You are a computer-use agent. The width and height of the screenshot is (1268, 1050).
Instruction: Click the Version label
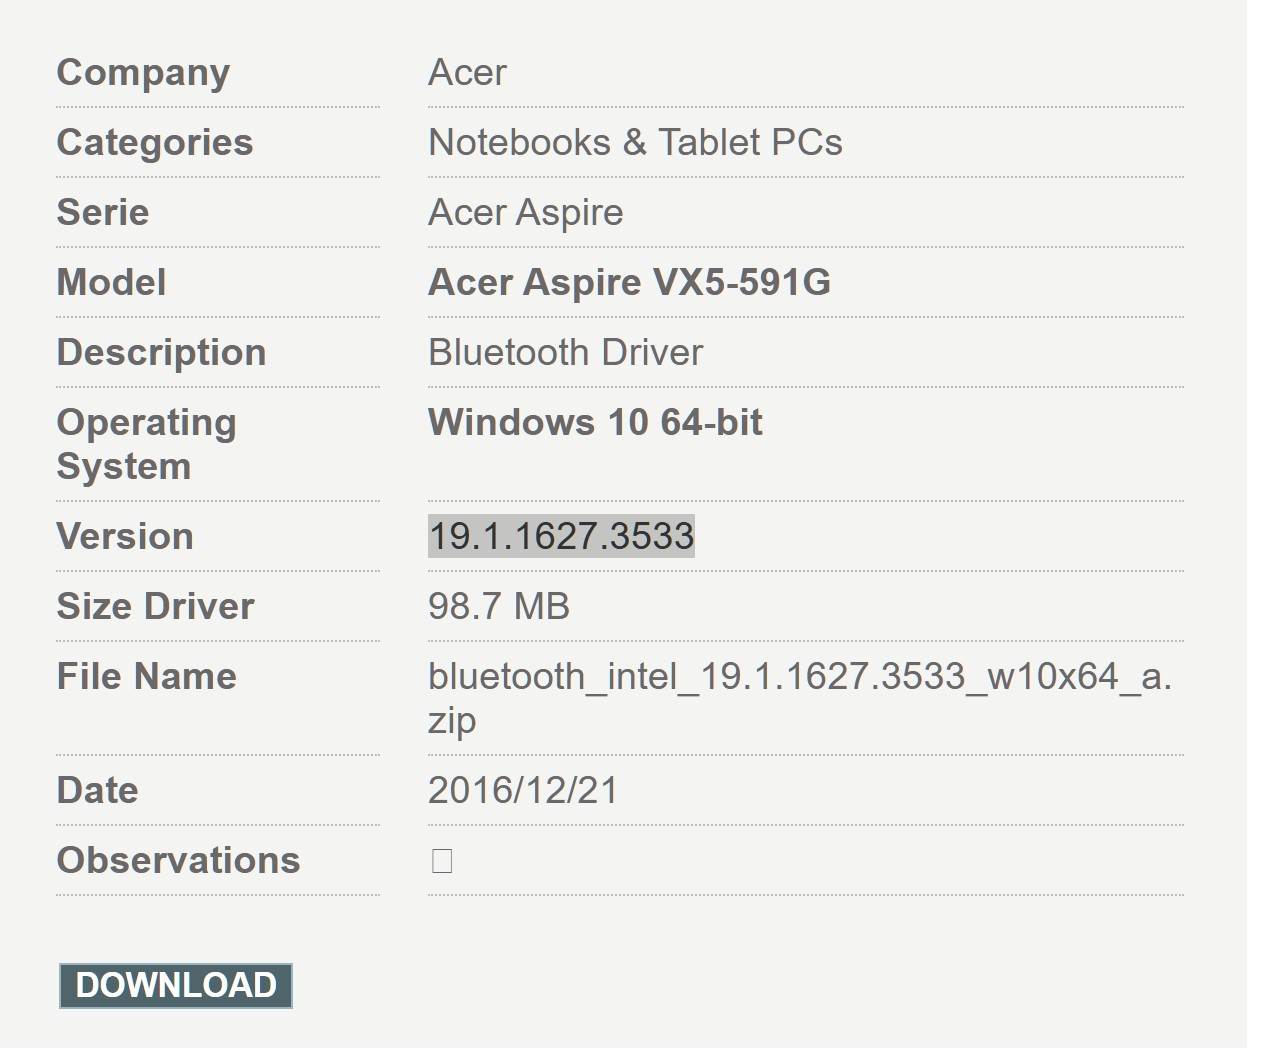click(x=125, y=536)
